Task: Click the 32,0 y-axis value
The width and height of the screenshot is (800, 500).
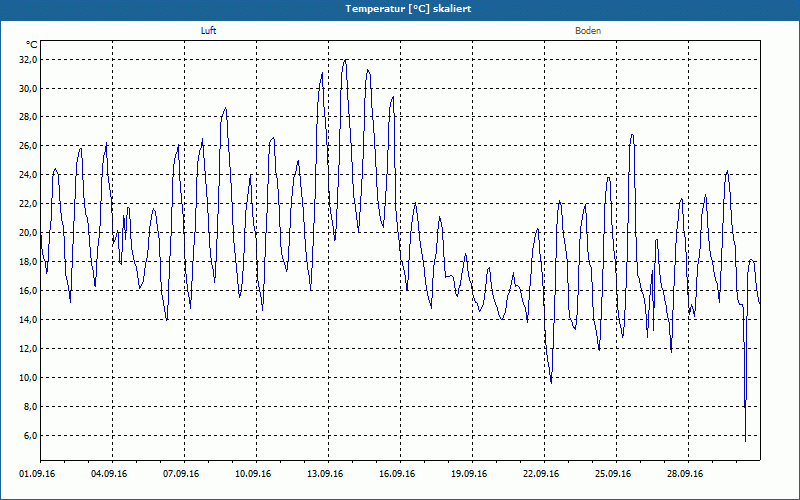Action: [28, 60]
